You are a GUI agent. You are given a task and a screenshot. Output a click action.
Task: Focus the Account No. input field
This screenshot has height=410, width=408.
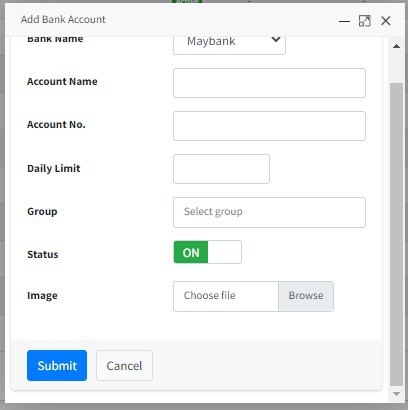click(269, 126)
